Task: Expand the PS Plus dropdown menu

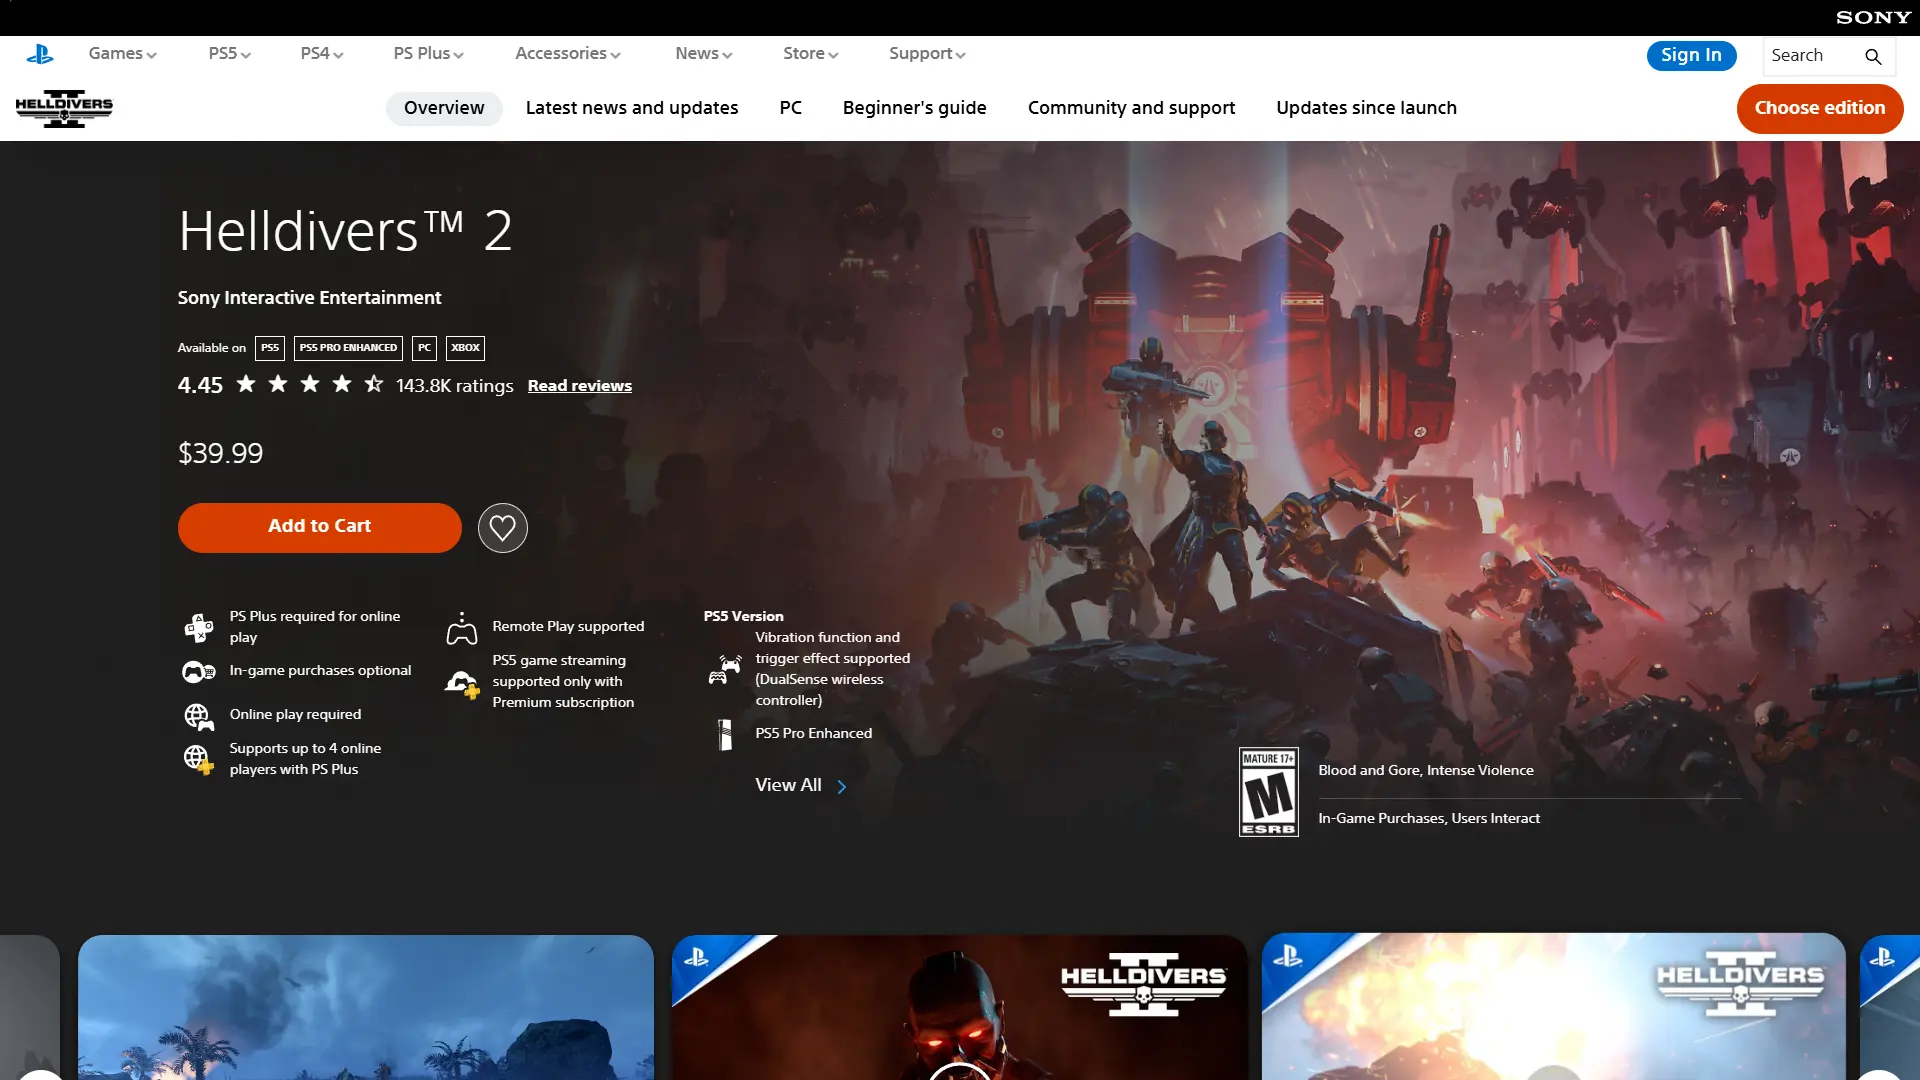Action: (428, 54)
